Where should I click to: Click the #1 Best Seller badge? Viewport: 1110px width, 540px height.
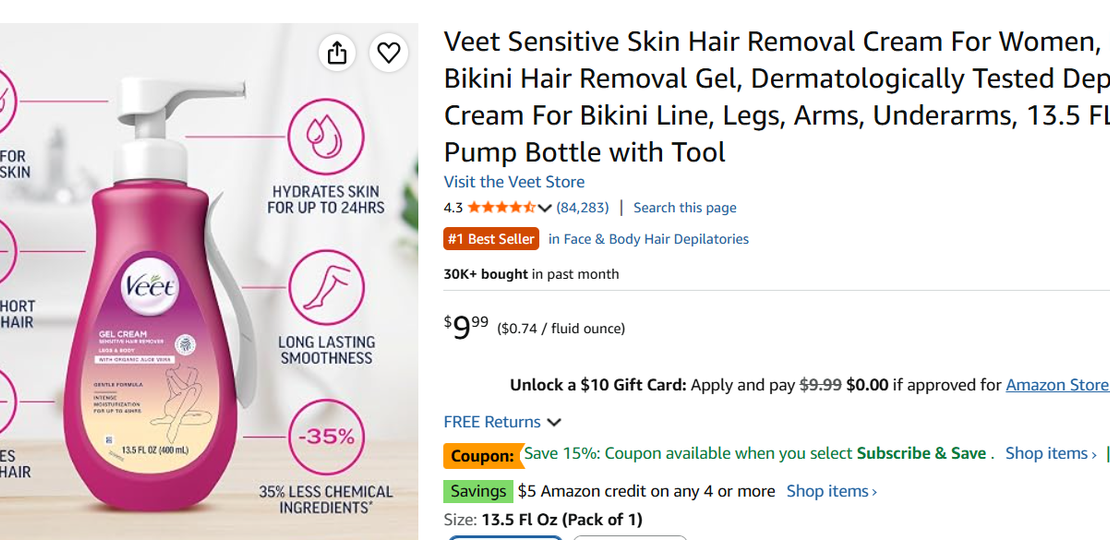(x=491, y=239)
